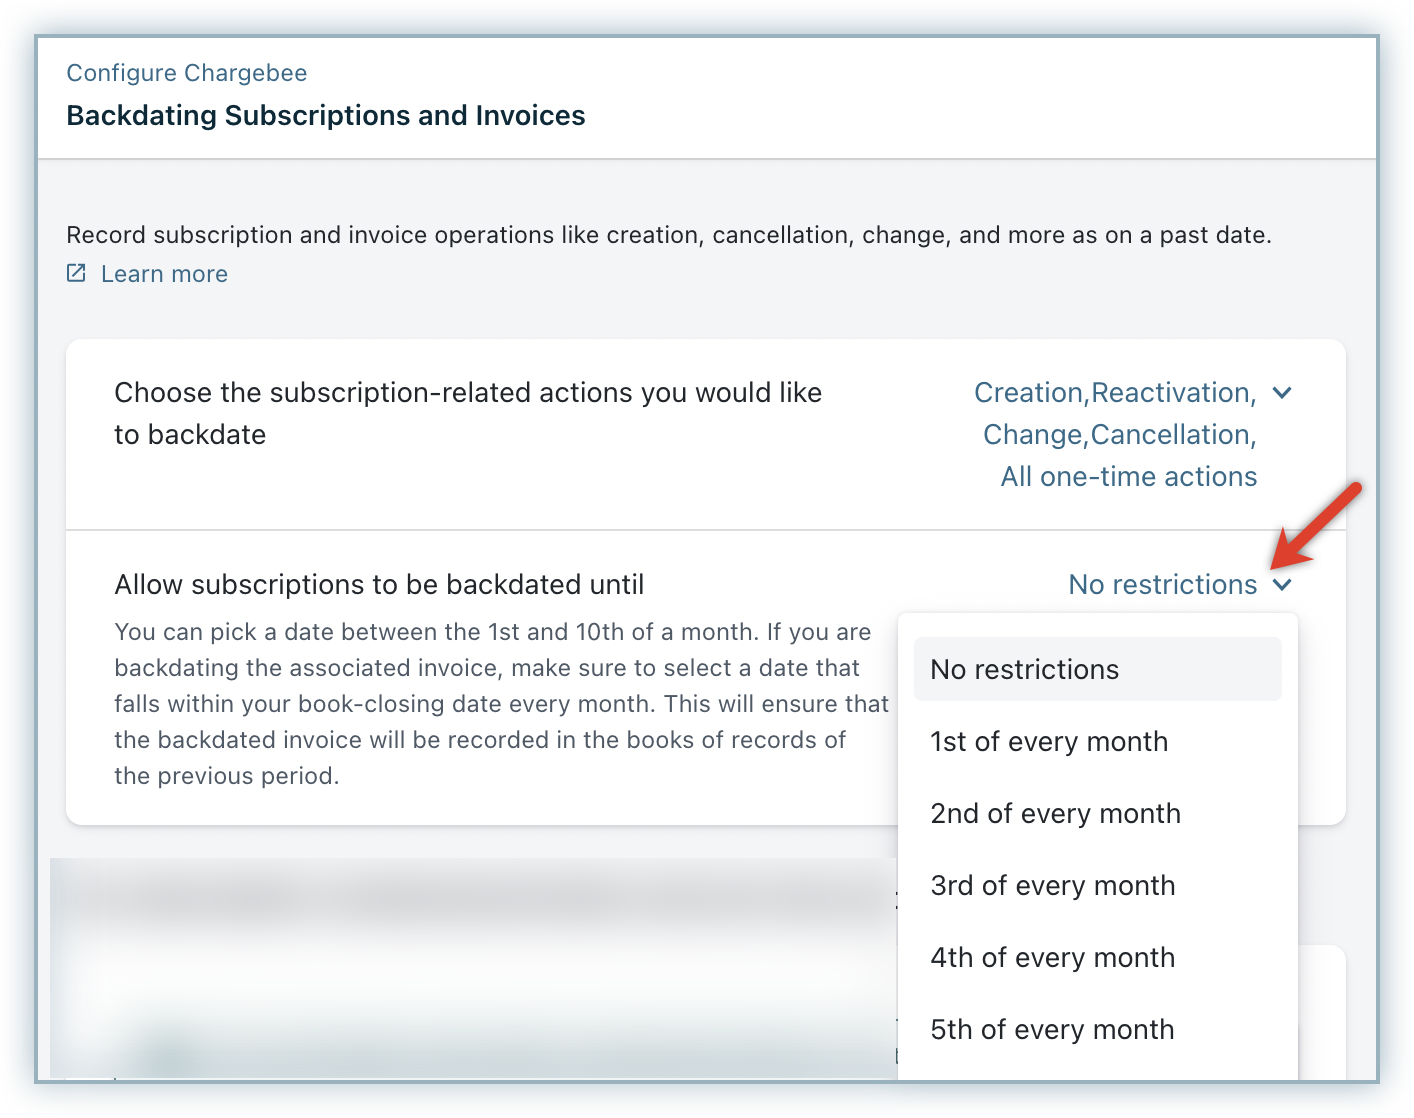Choose 4th of every month option
Image resolution: width=1414 pixels, height=1118 pixels.
click(1052, 958)
